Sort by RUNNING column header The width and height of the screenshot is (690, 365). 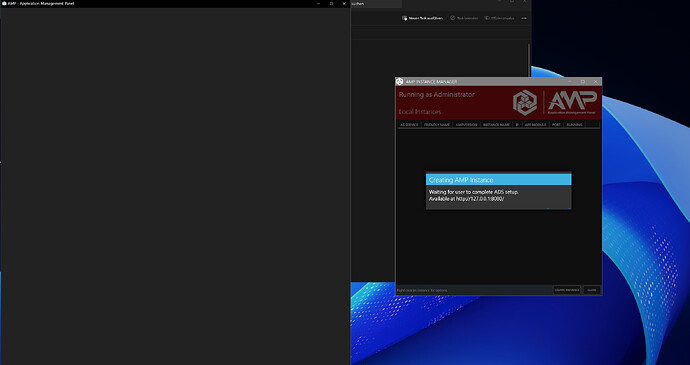point(574,125)
